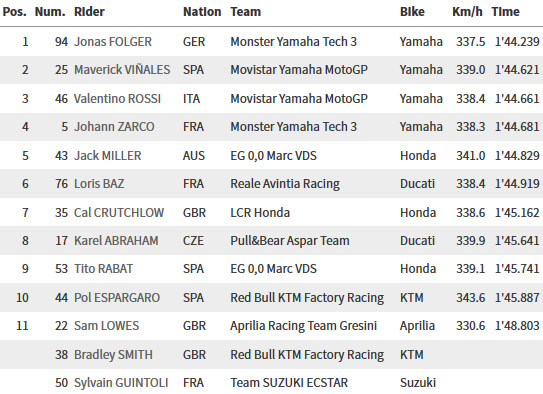Click the Time column header

tap(505, 12)
